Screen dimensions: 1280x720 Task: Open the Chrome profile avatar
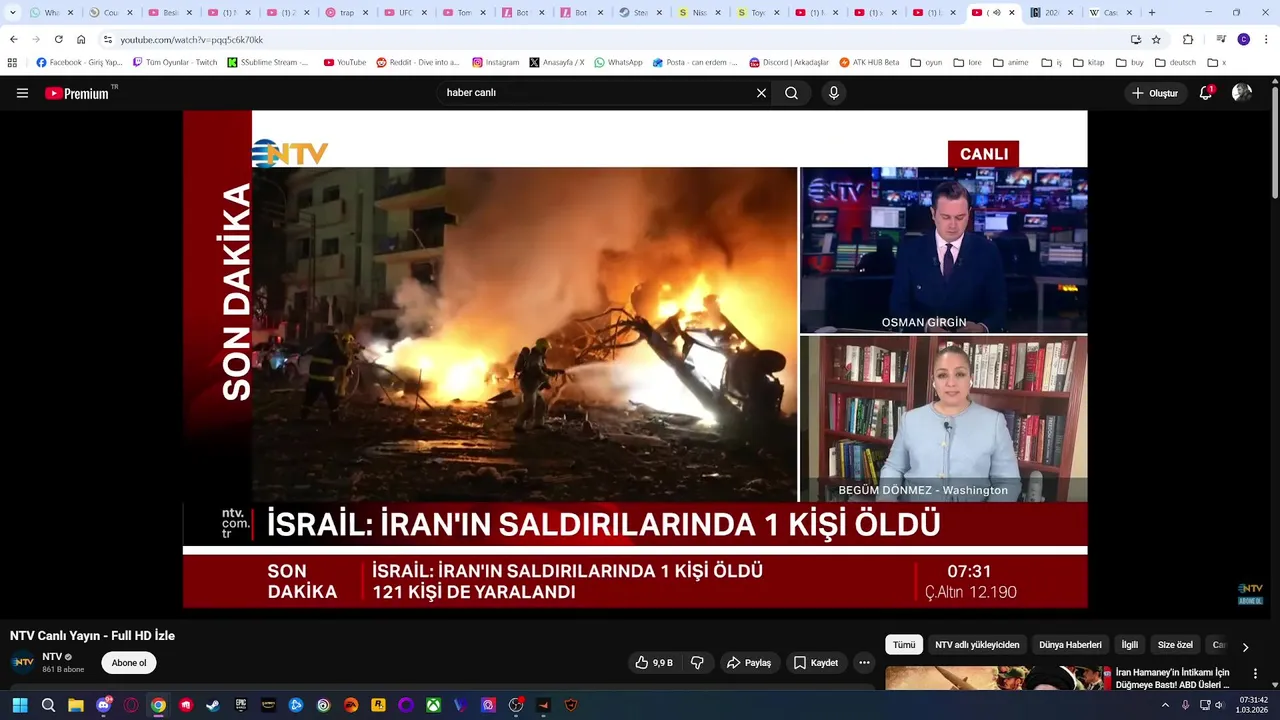click(1243, 39)
